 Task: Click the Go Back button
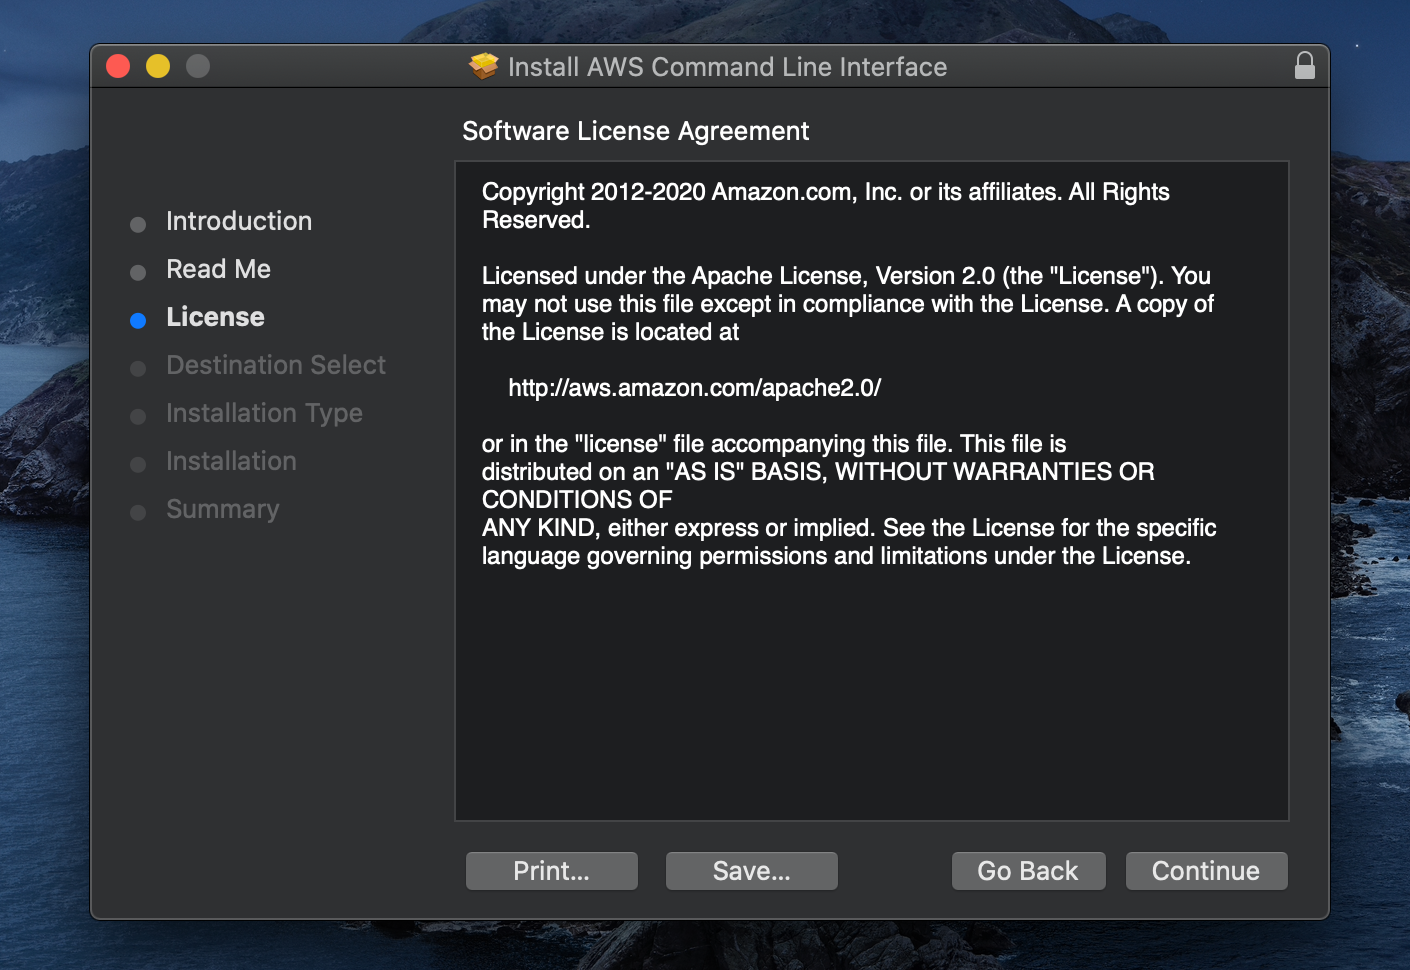coord(1028,871)
